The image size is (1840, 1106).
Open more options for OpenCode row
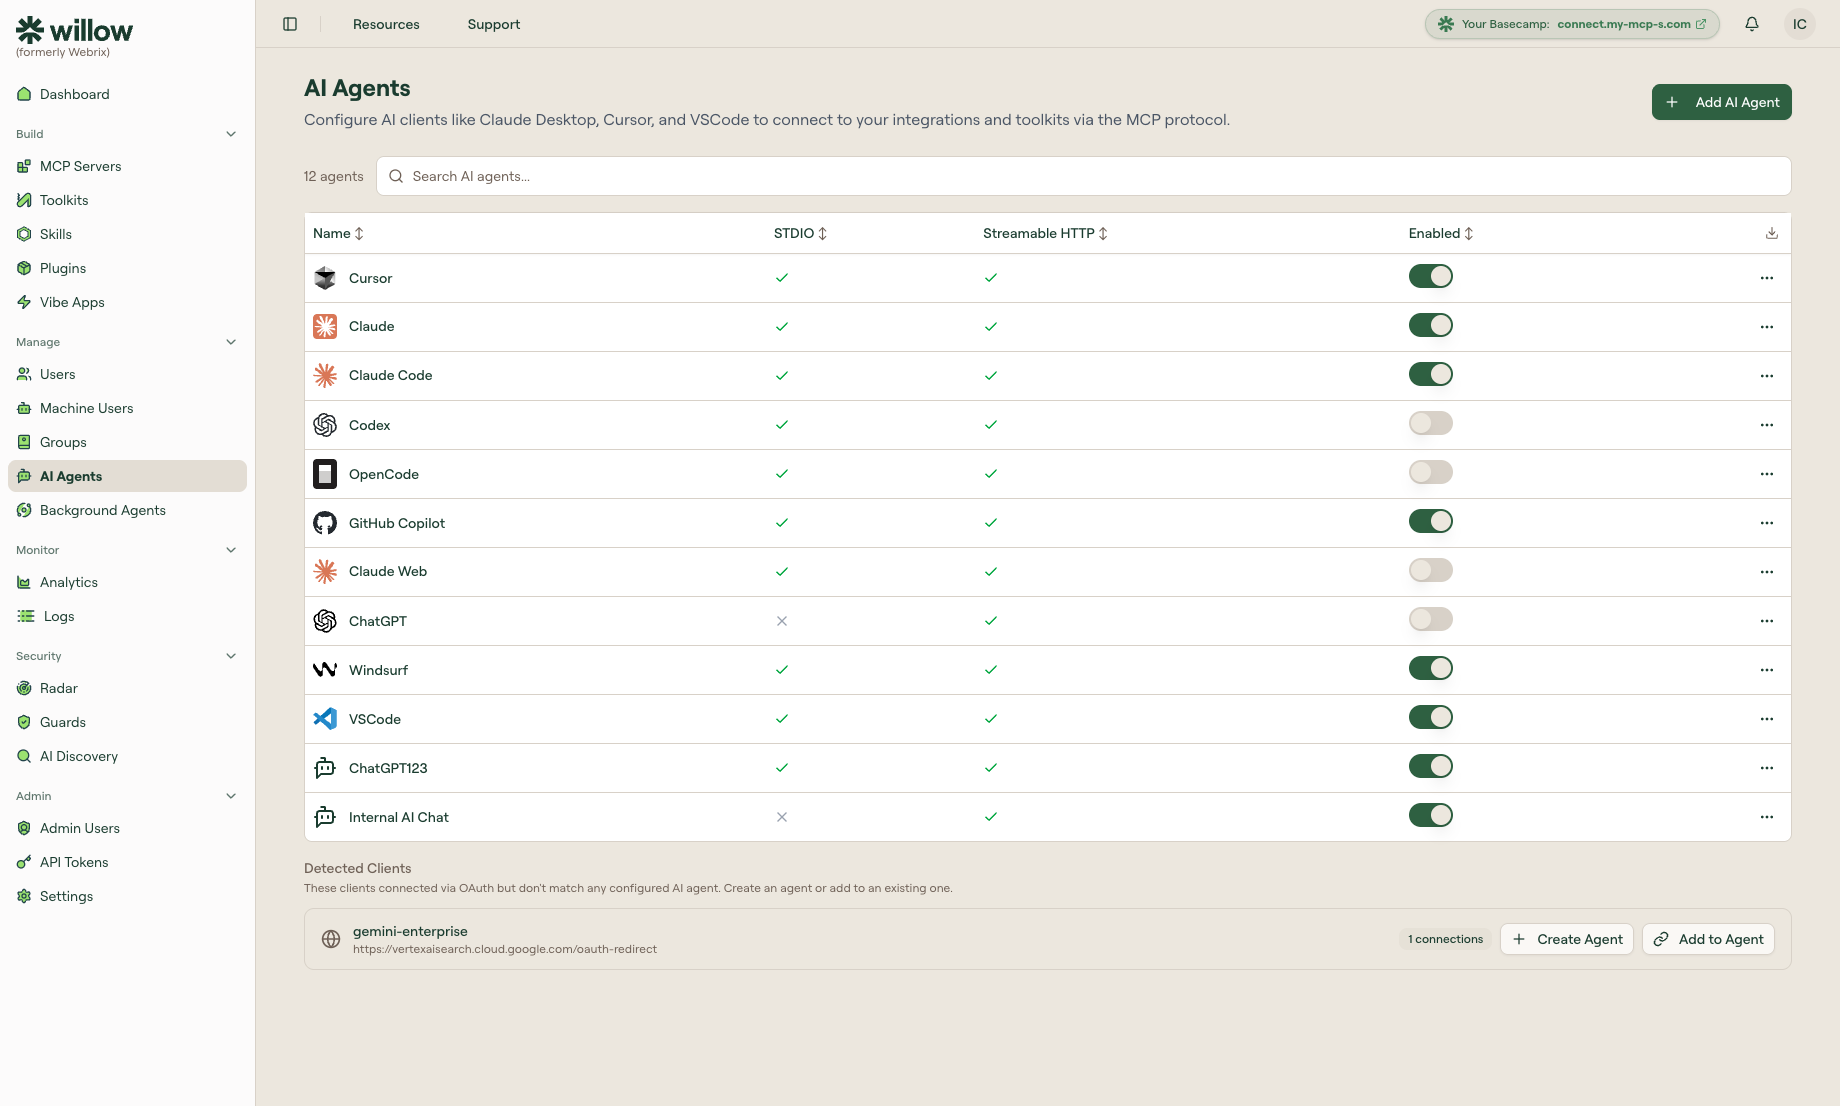tap(1767, 474)
